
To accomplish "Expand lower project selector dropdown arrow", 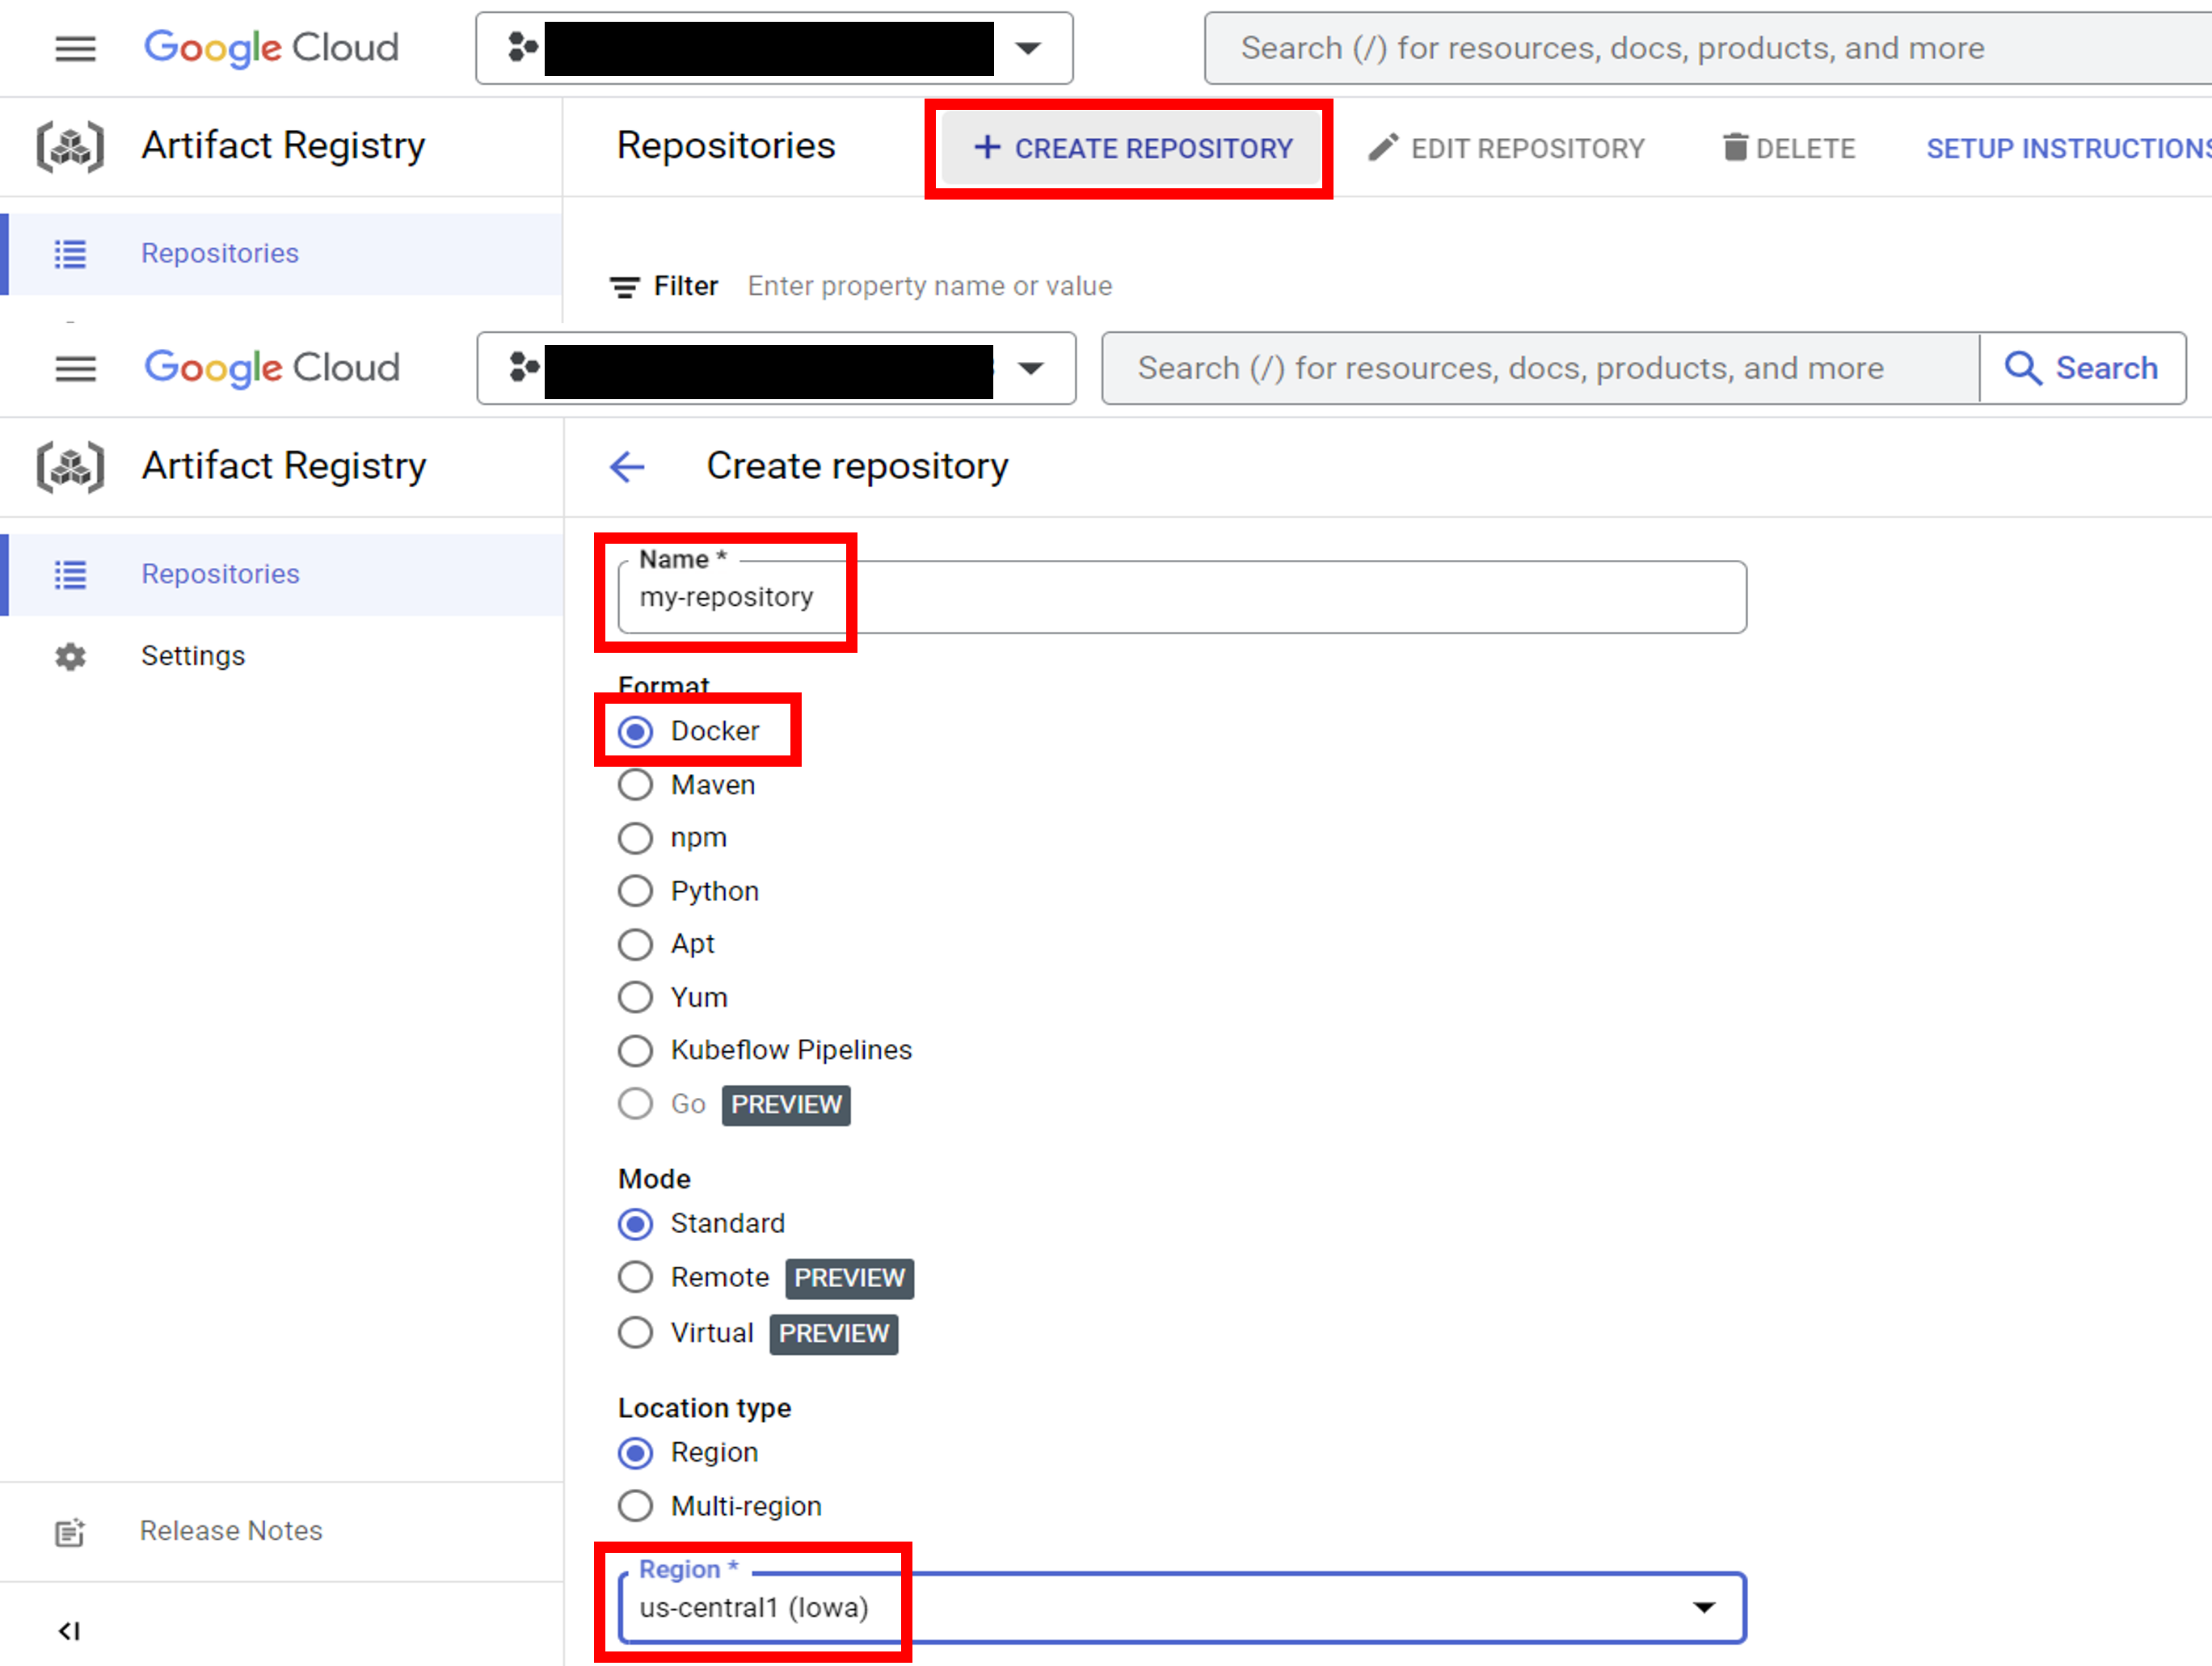I will click(1031, 368).
